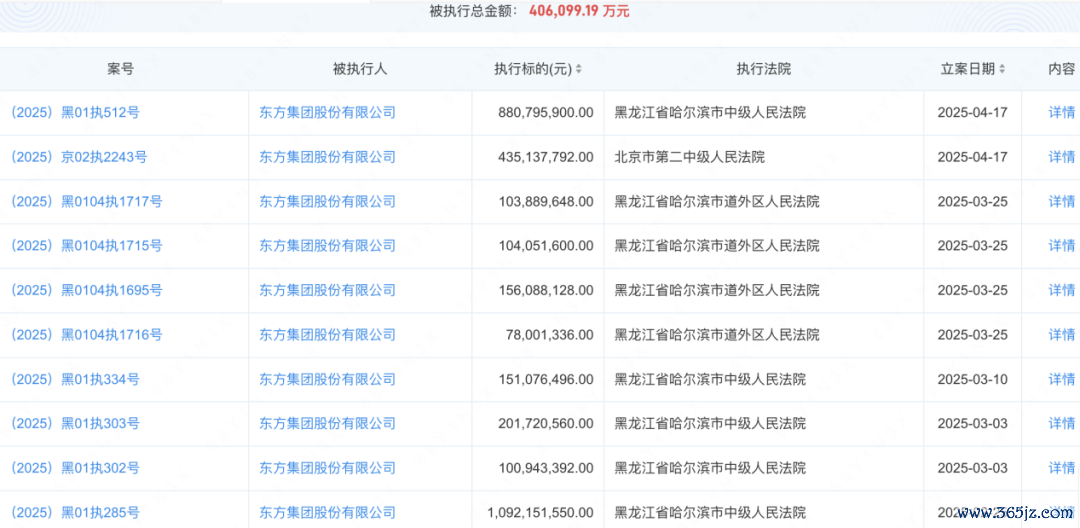Open 东方集团股份有限公司 in the 黑01执285号 row
The image size is (1080, 528).
328,512
